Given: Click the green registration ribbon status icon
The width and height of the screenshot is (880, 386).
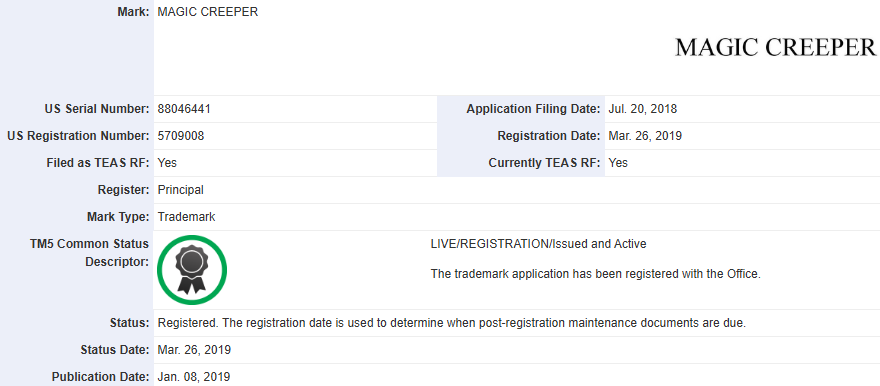Looking at the screenshot, I should click(192, 270).
